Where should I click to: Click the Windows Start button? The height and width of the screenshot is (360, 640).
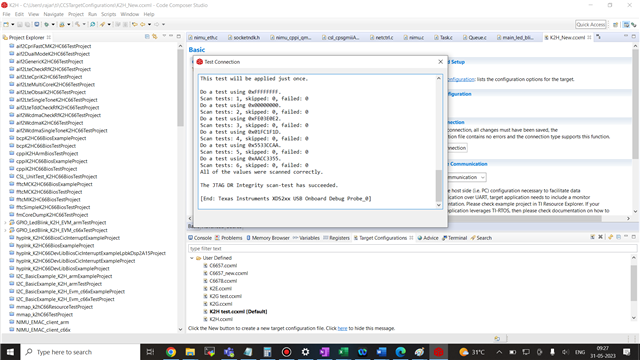10,352
